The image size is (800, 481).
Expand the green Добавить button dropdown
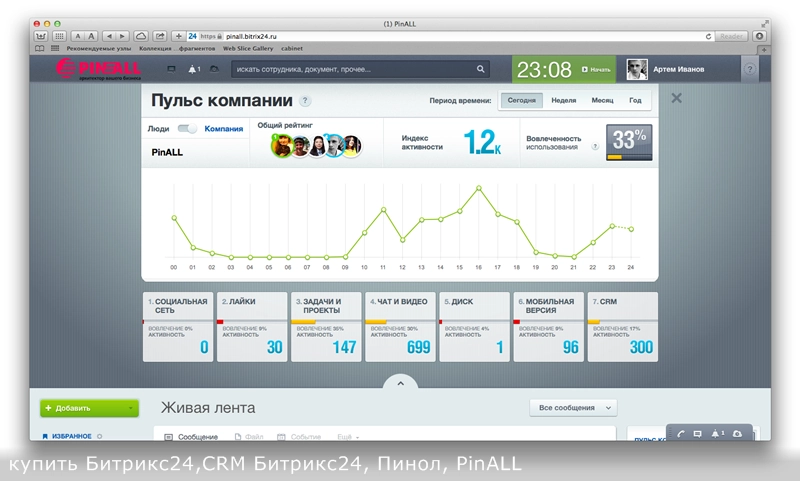coord(132,408)
